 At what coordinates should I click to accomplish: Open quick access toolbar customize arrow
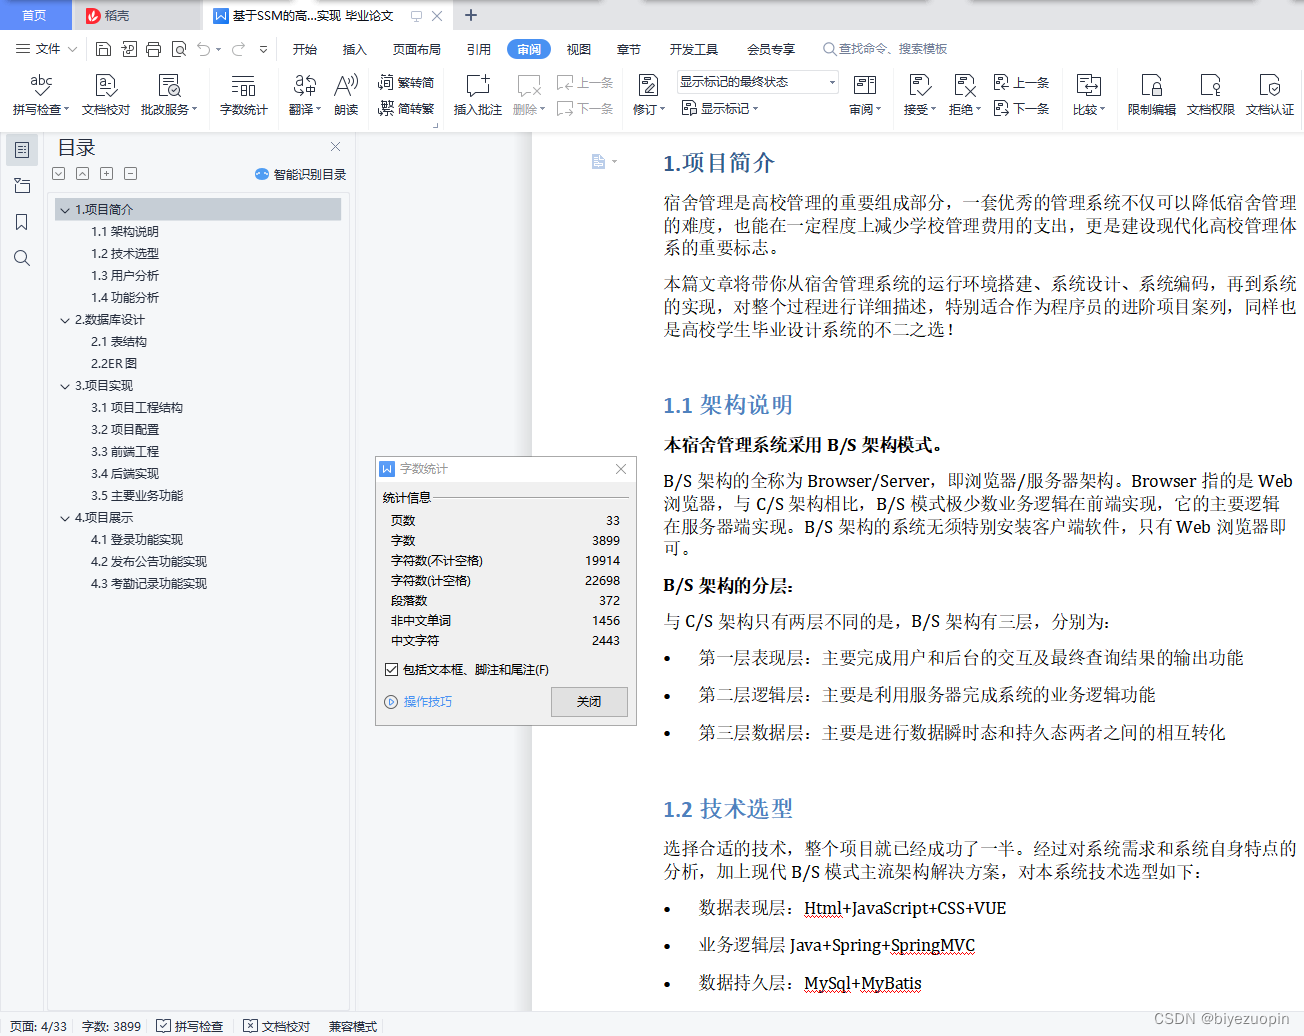[263, 49]
